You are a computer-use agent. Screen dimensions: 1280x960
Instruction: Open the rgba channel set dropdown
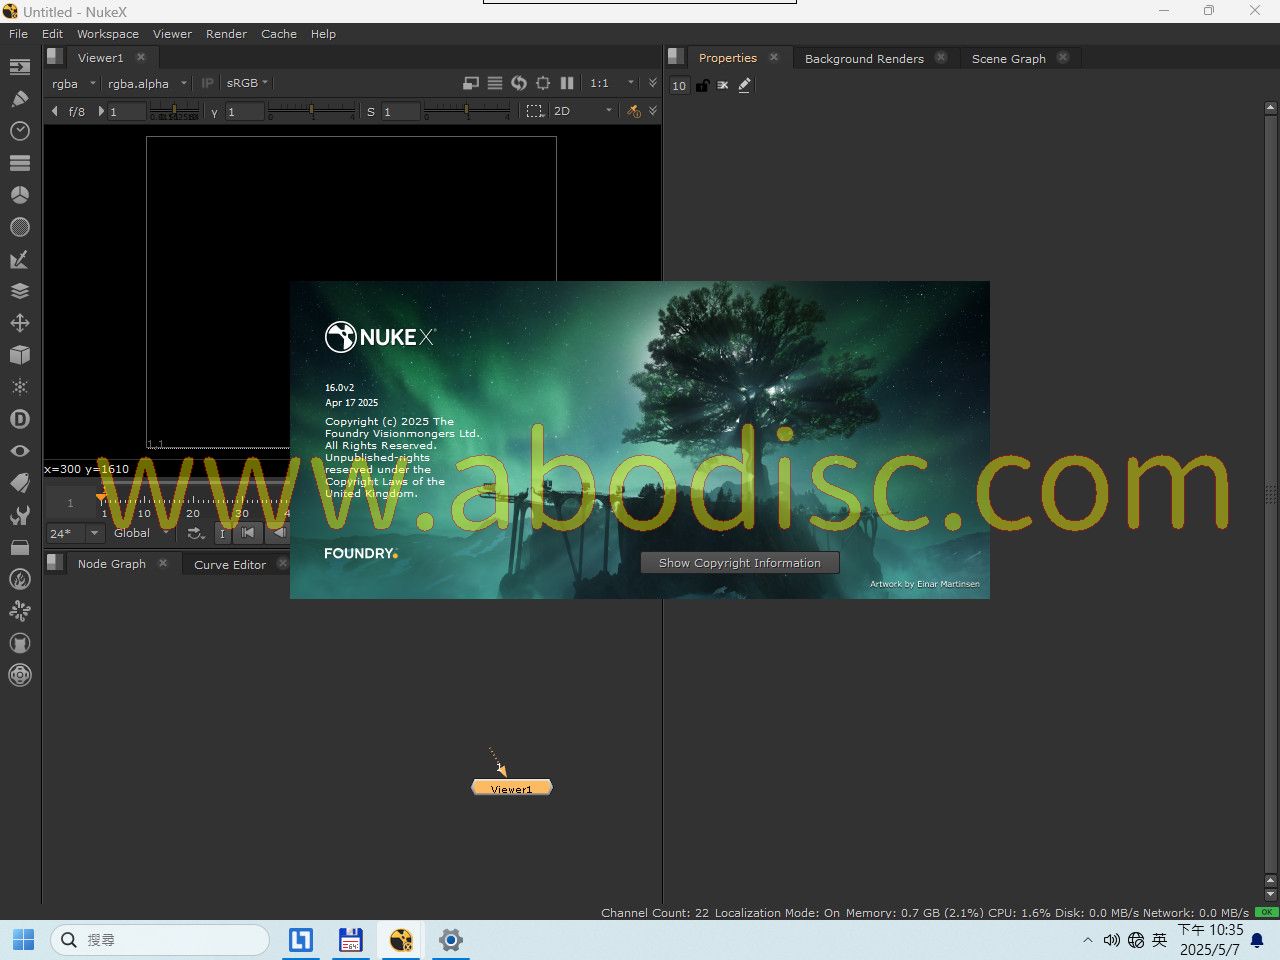[x=73, y=83]
